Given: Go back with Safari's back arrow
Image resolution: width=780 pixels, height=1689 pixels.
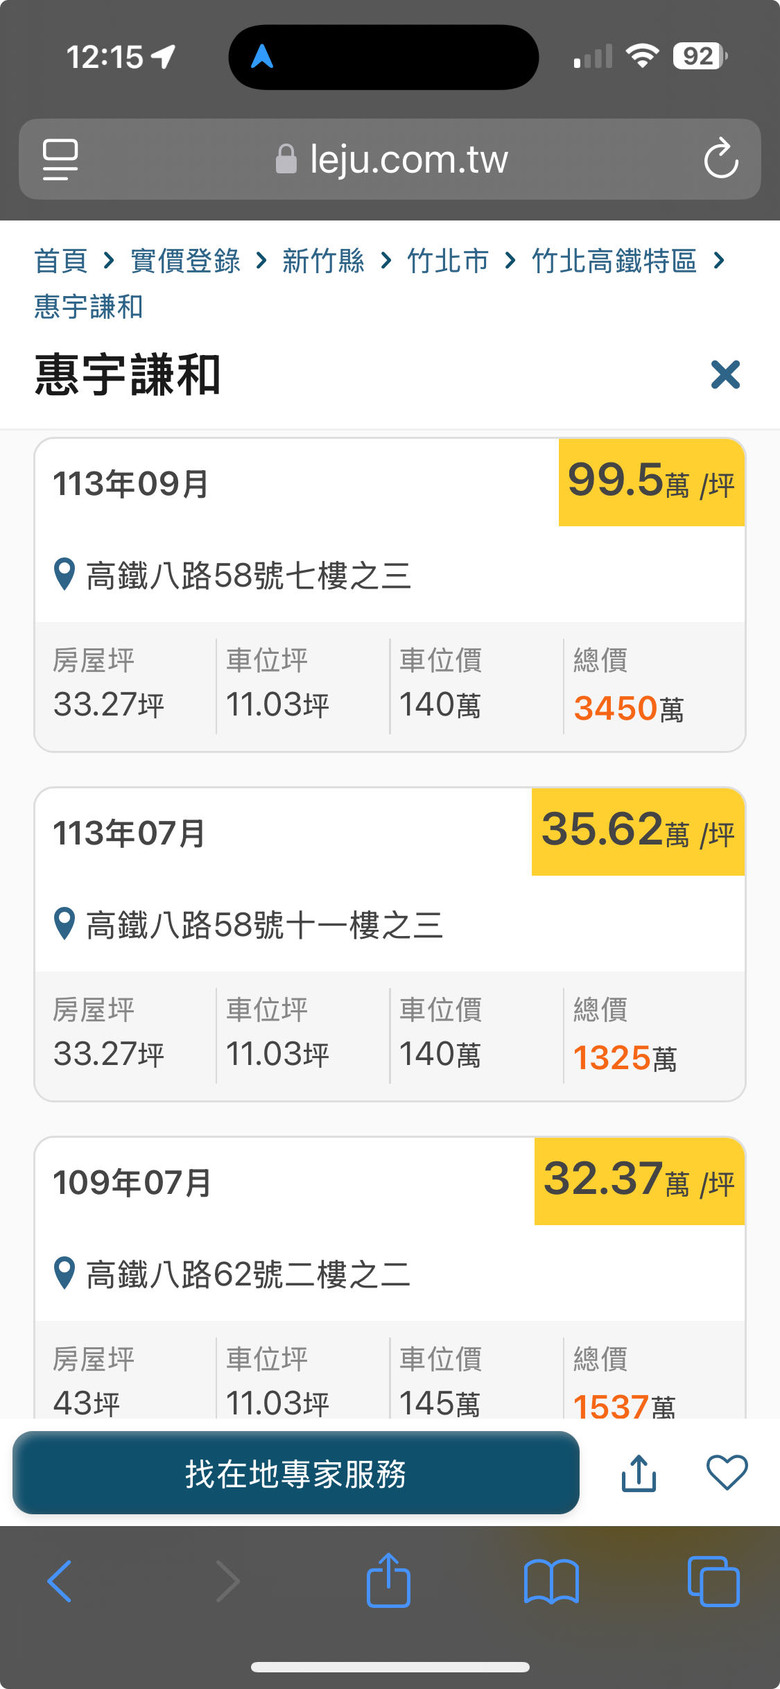Looking at the screenshot, I should [60, 1582].
